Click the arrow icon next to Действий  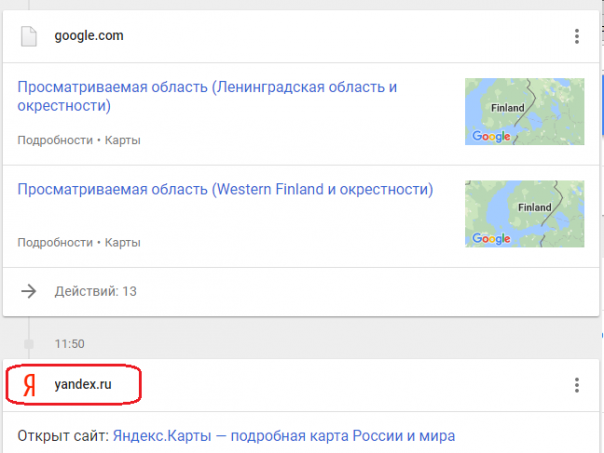coord(30,291)
